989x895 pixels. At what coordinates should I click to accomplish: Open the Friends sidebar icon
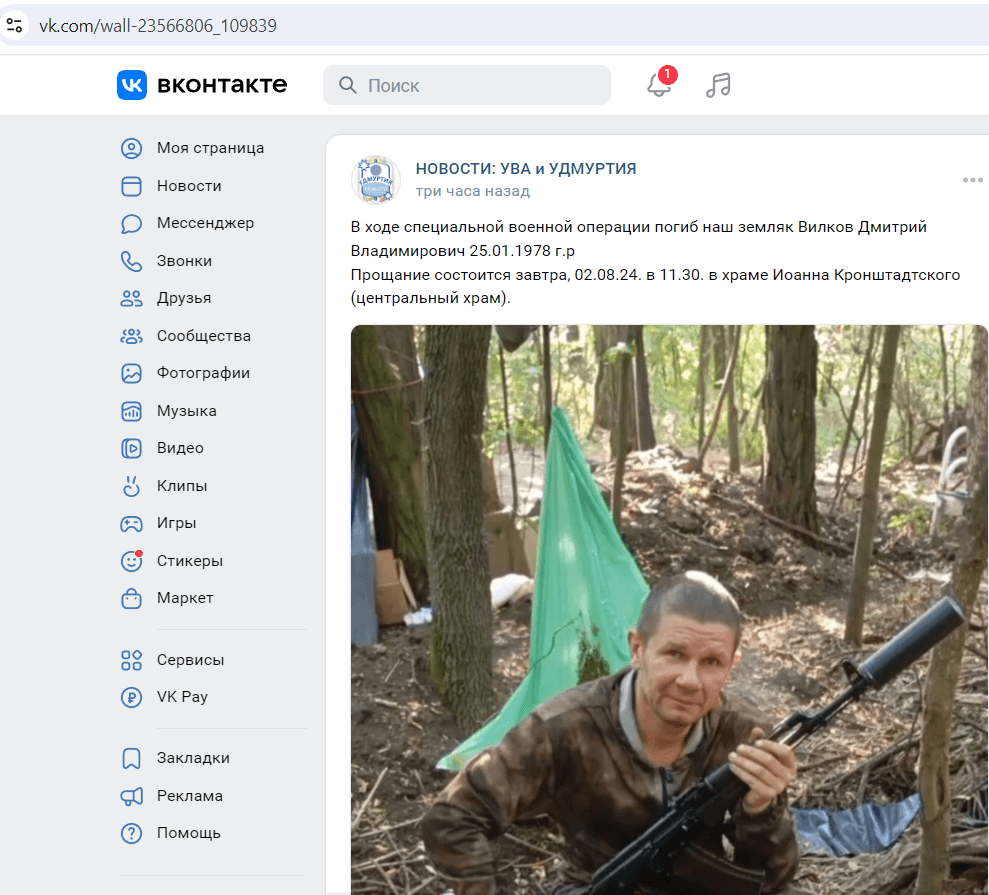click(131, 298)
